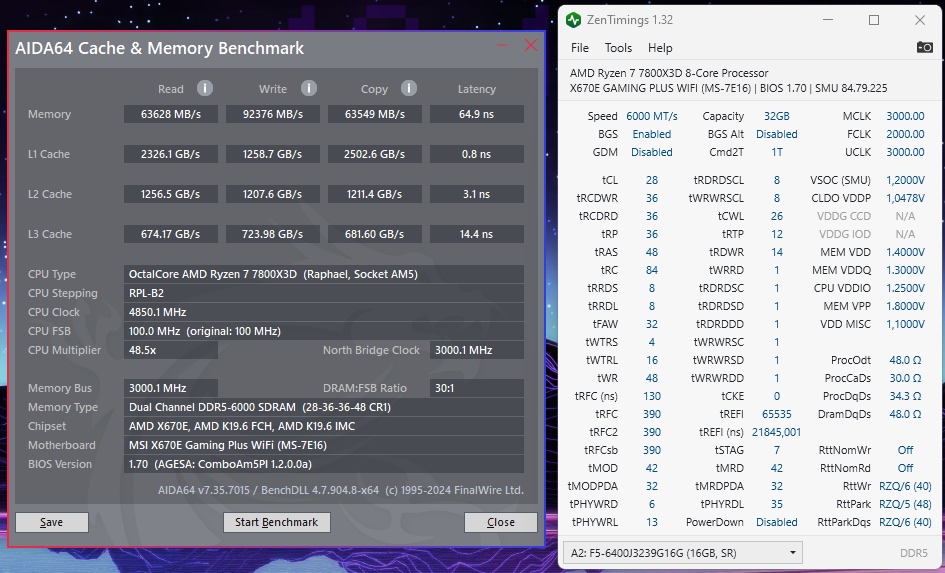Open the A2 memory module dropdown
Viewport: 945px width, 573px height.
(682, 553)
